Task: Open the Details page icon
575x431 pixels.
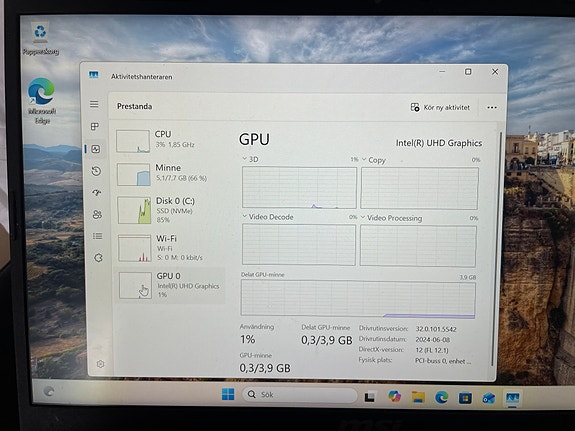Action: pyautogui.click(x=98, y=236)
